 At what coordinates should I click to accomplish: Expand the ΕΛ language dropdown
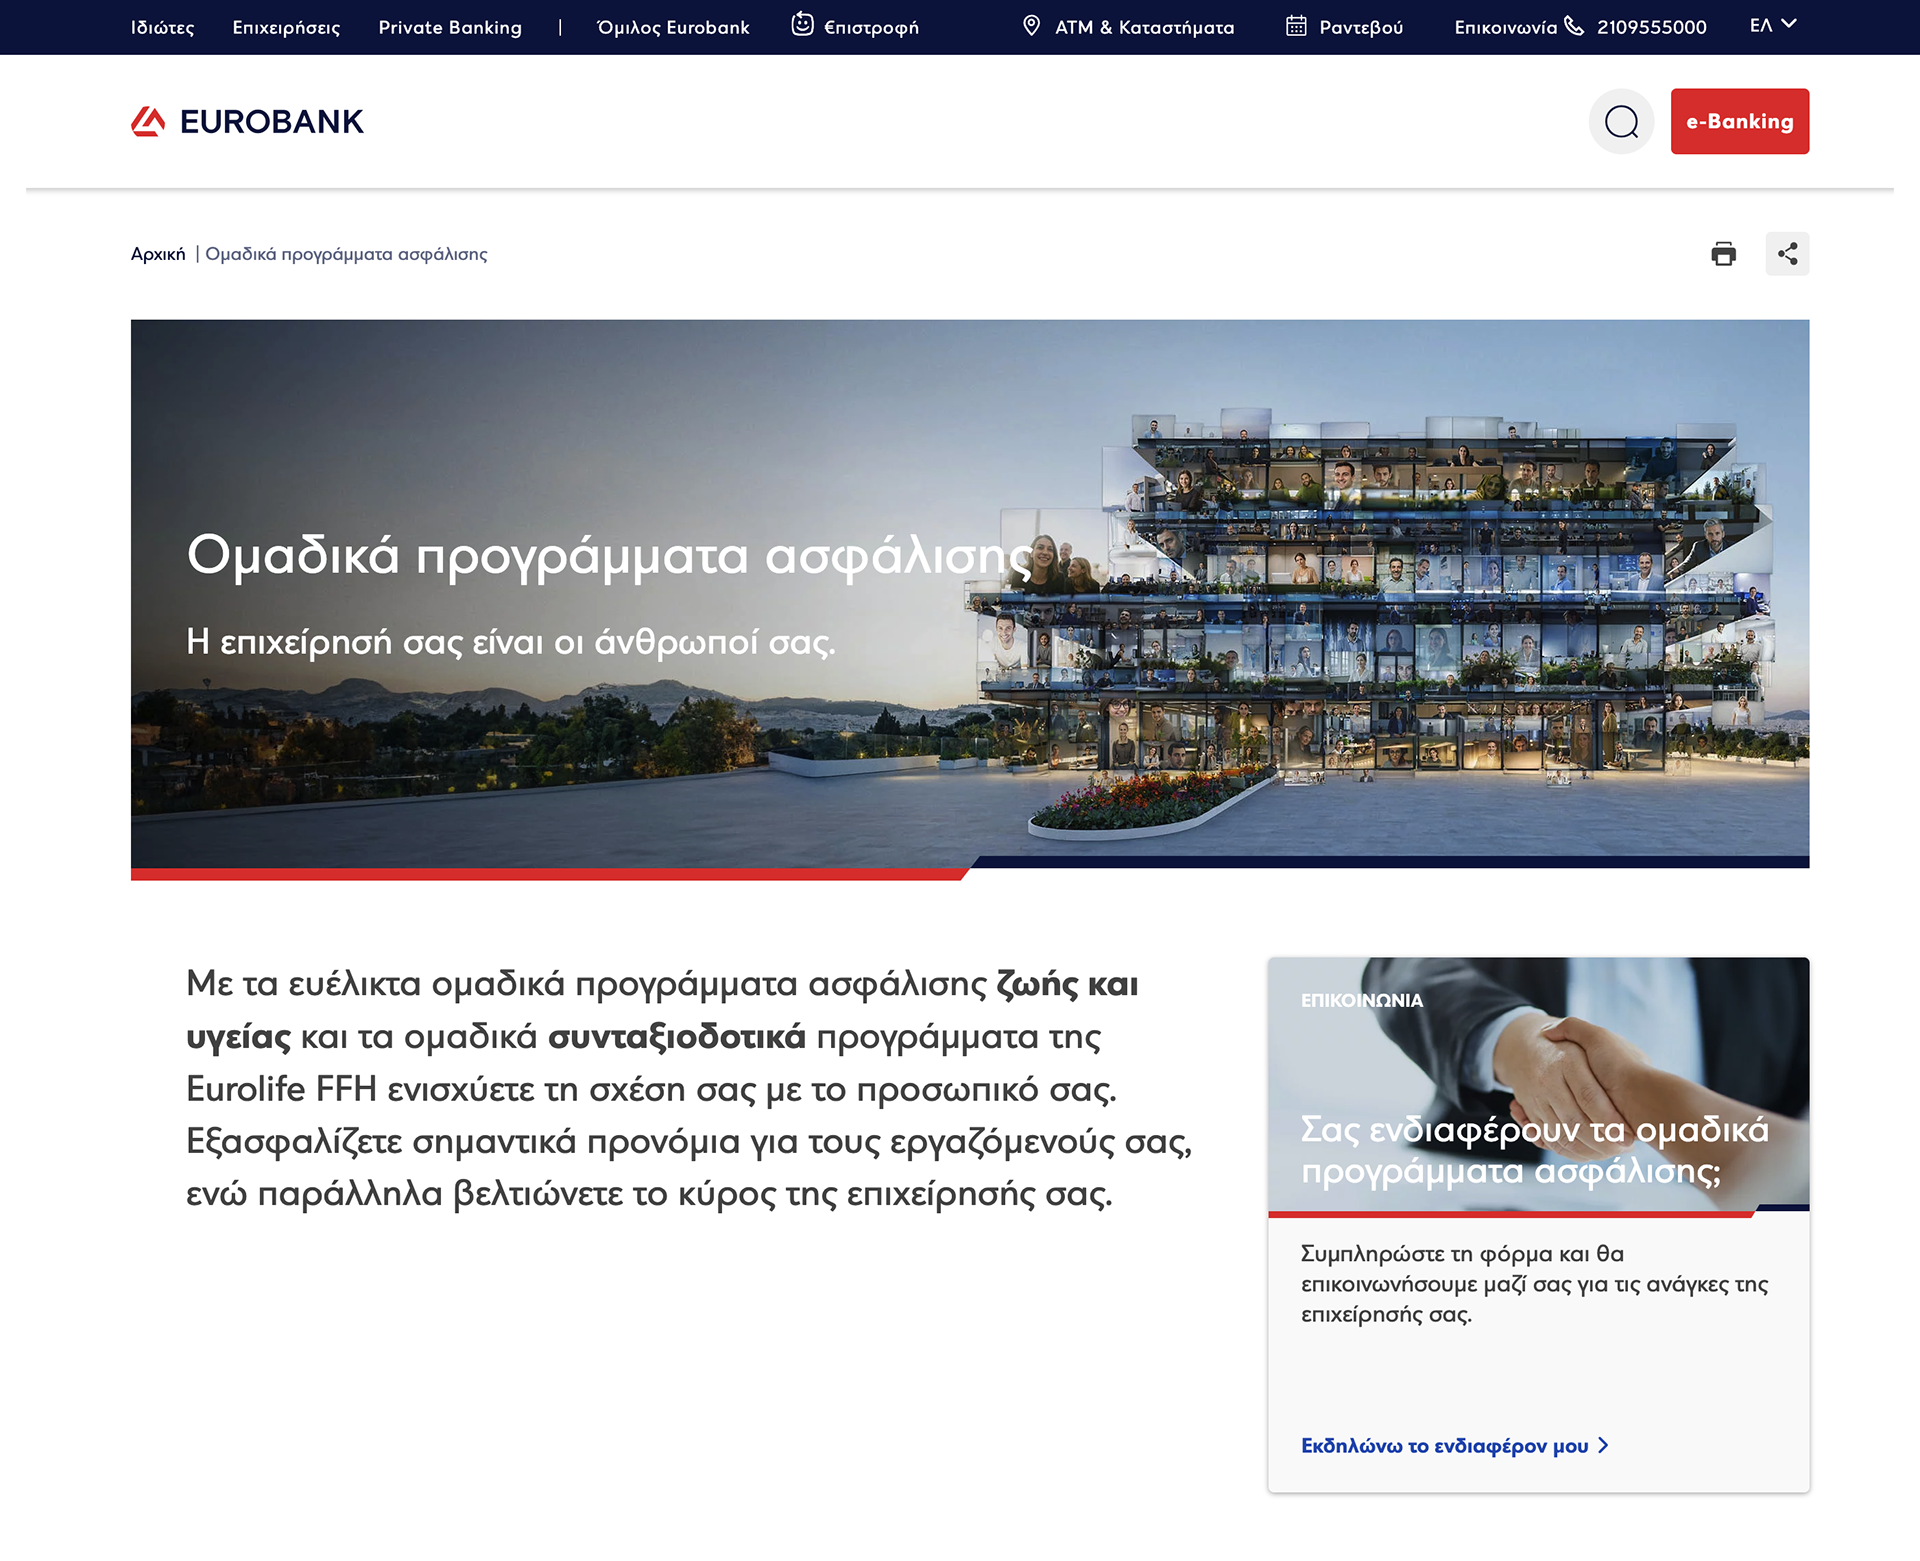1773,25
